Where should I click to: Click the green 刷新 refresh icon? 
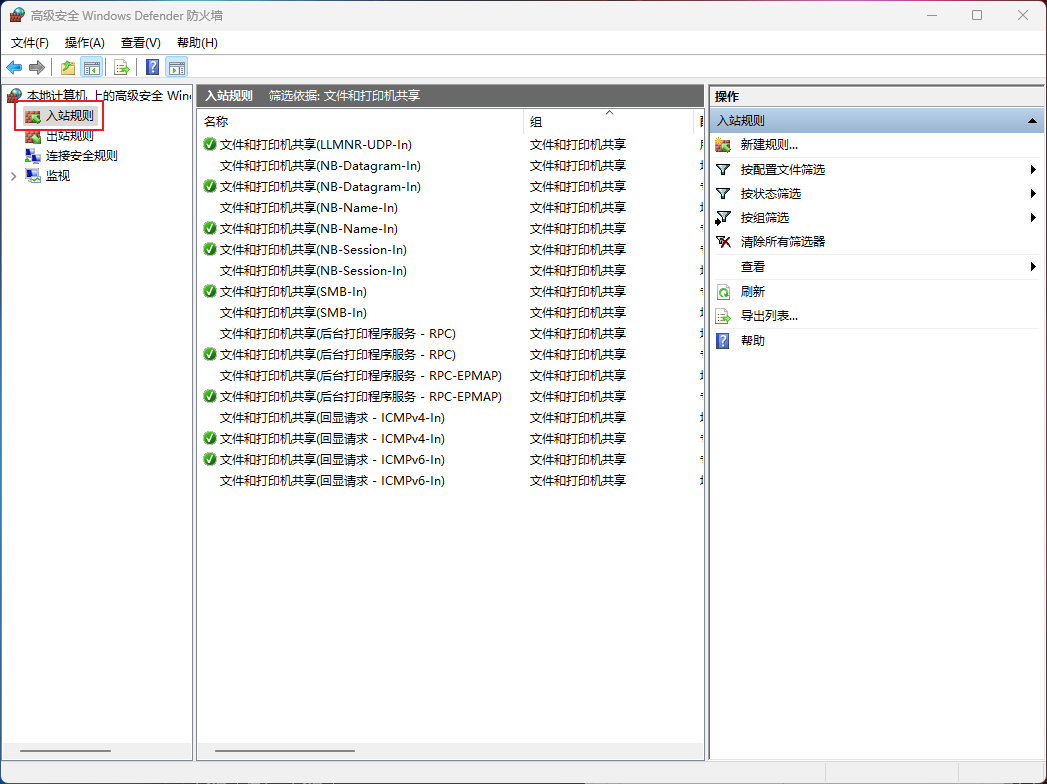pyautogui.click(x=723, y=292)
